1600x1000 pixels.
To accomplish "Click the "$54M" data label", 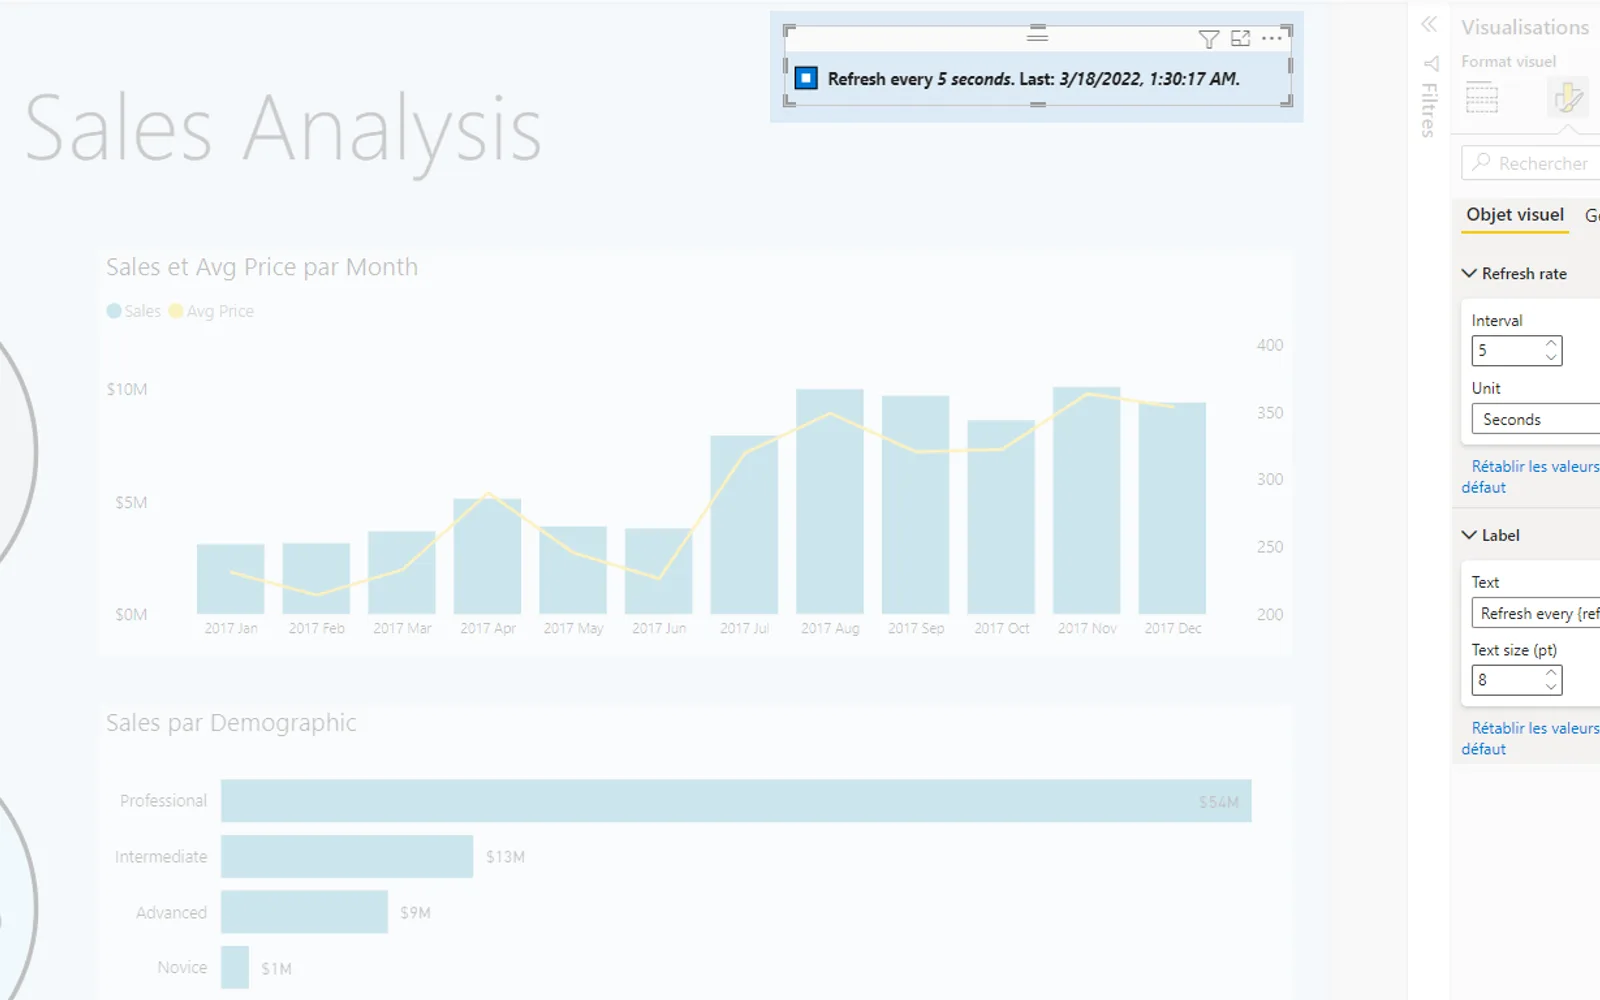I will pos(1219,802).
